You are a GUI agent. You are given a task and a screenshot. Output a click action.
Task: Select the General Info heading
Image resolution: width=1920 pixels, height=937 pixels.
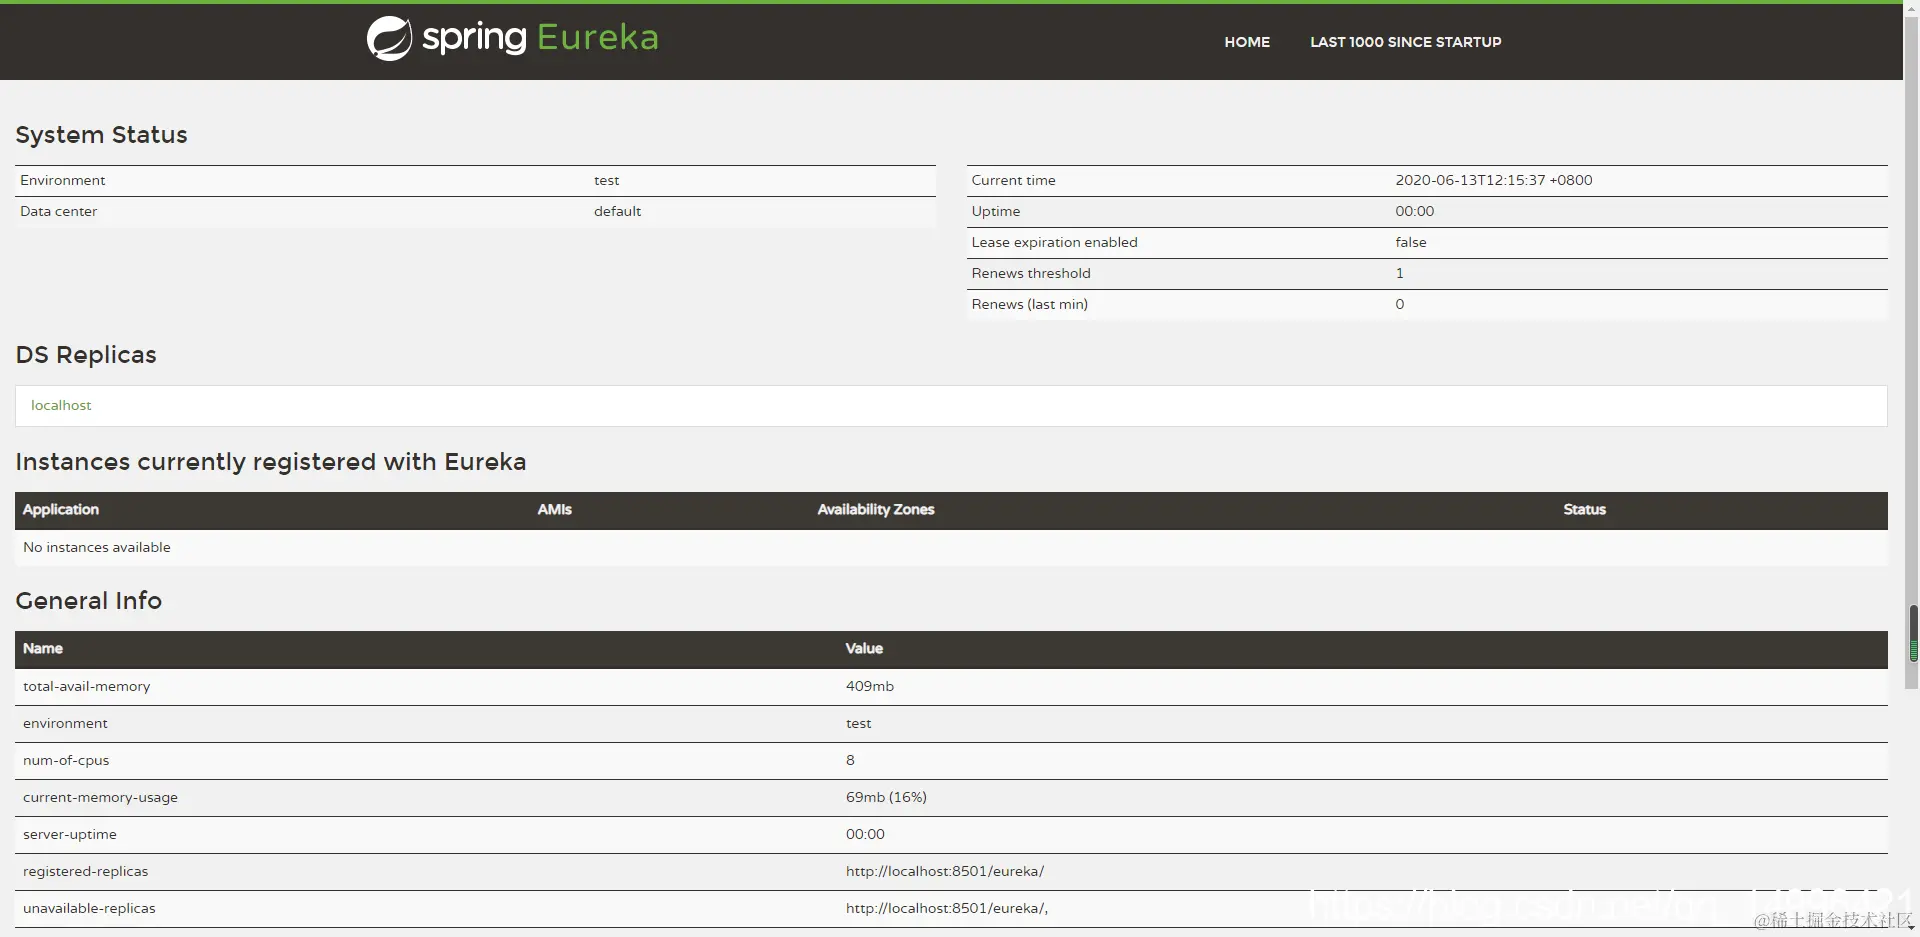pos(88,601)
